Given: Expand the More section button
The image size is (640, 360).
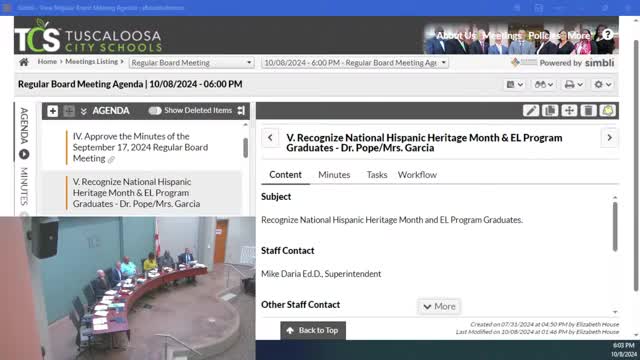Looking at the screenshot, I should (439, 306).
